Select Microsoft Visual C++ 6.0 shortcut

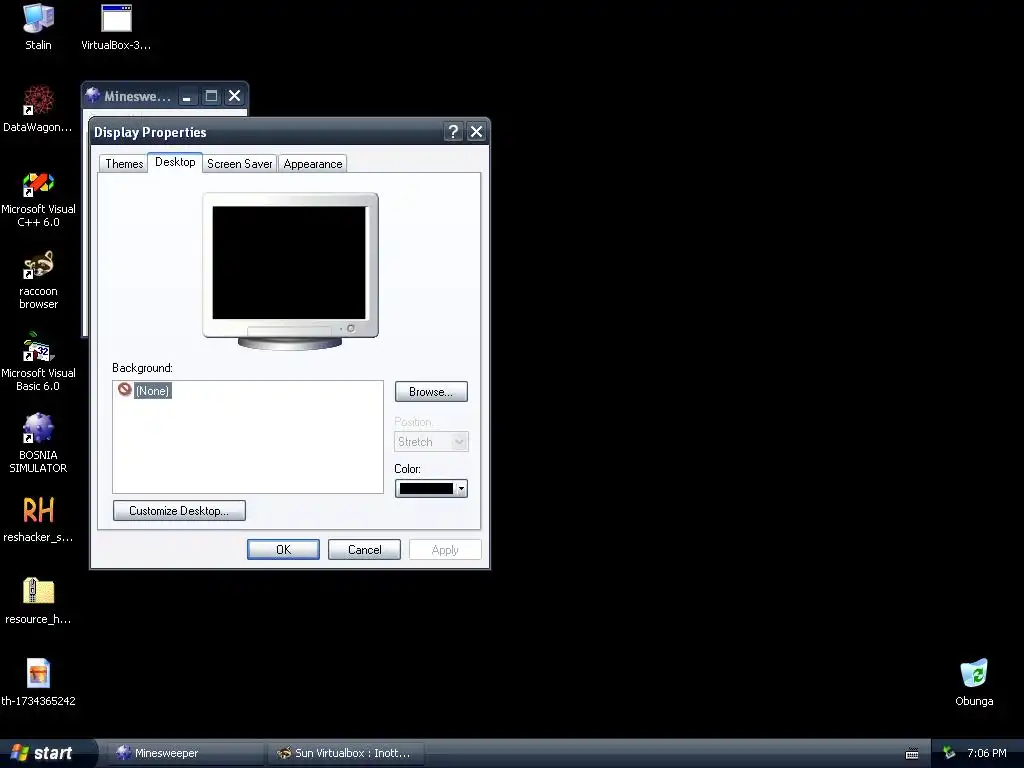(38, 184)
